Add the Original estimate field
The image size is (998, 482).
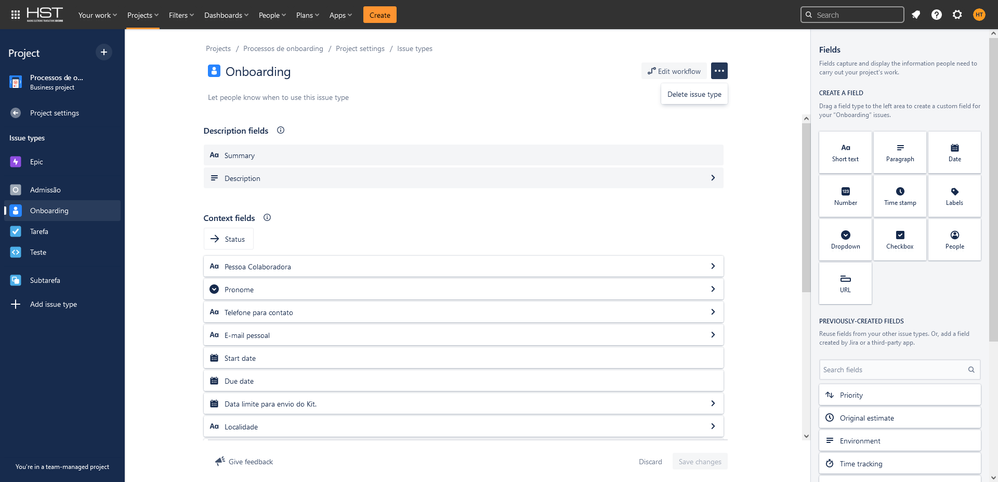tap(900, 418)
